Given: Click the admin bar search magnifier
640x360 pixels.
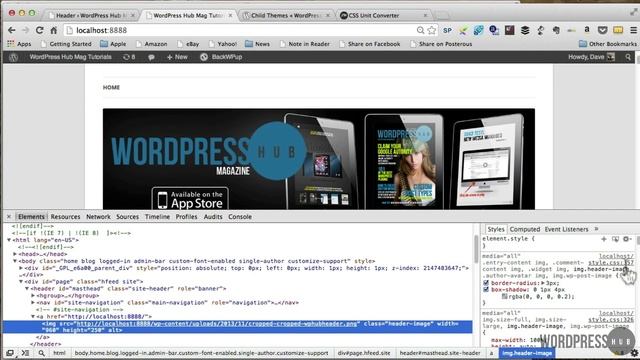Looking at the screenshot, I should click(628, 57).
